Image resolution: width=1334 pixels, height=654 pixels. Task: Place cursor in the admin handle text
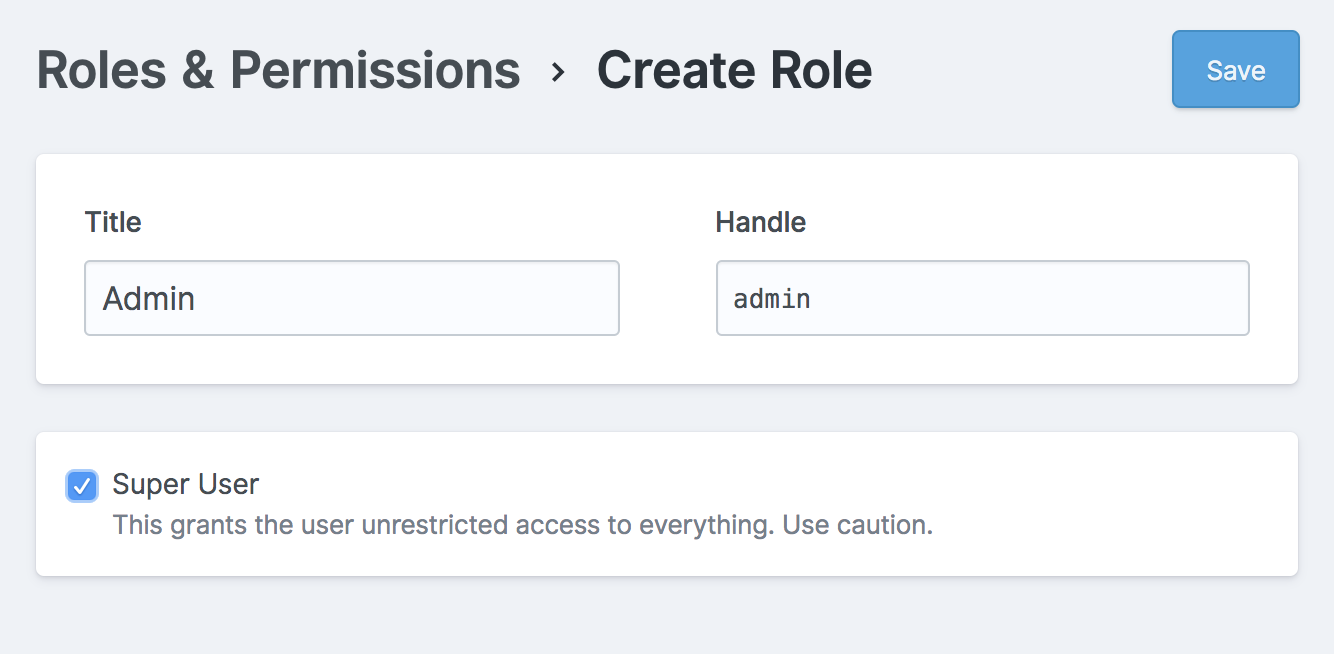(x=772, y=297)
